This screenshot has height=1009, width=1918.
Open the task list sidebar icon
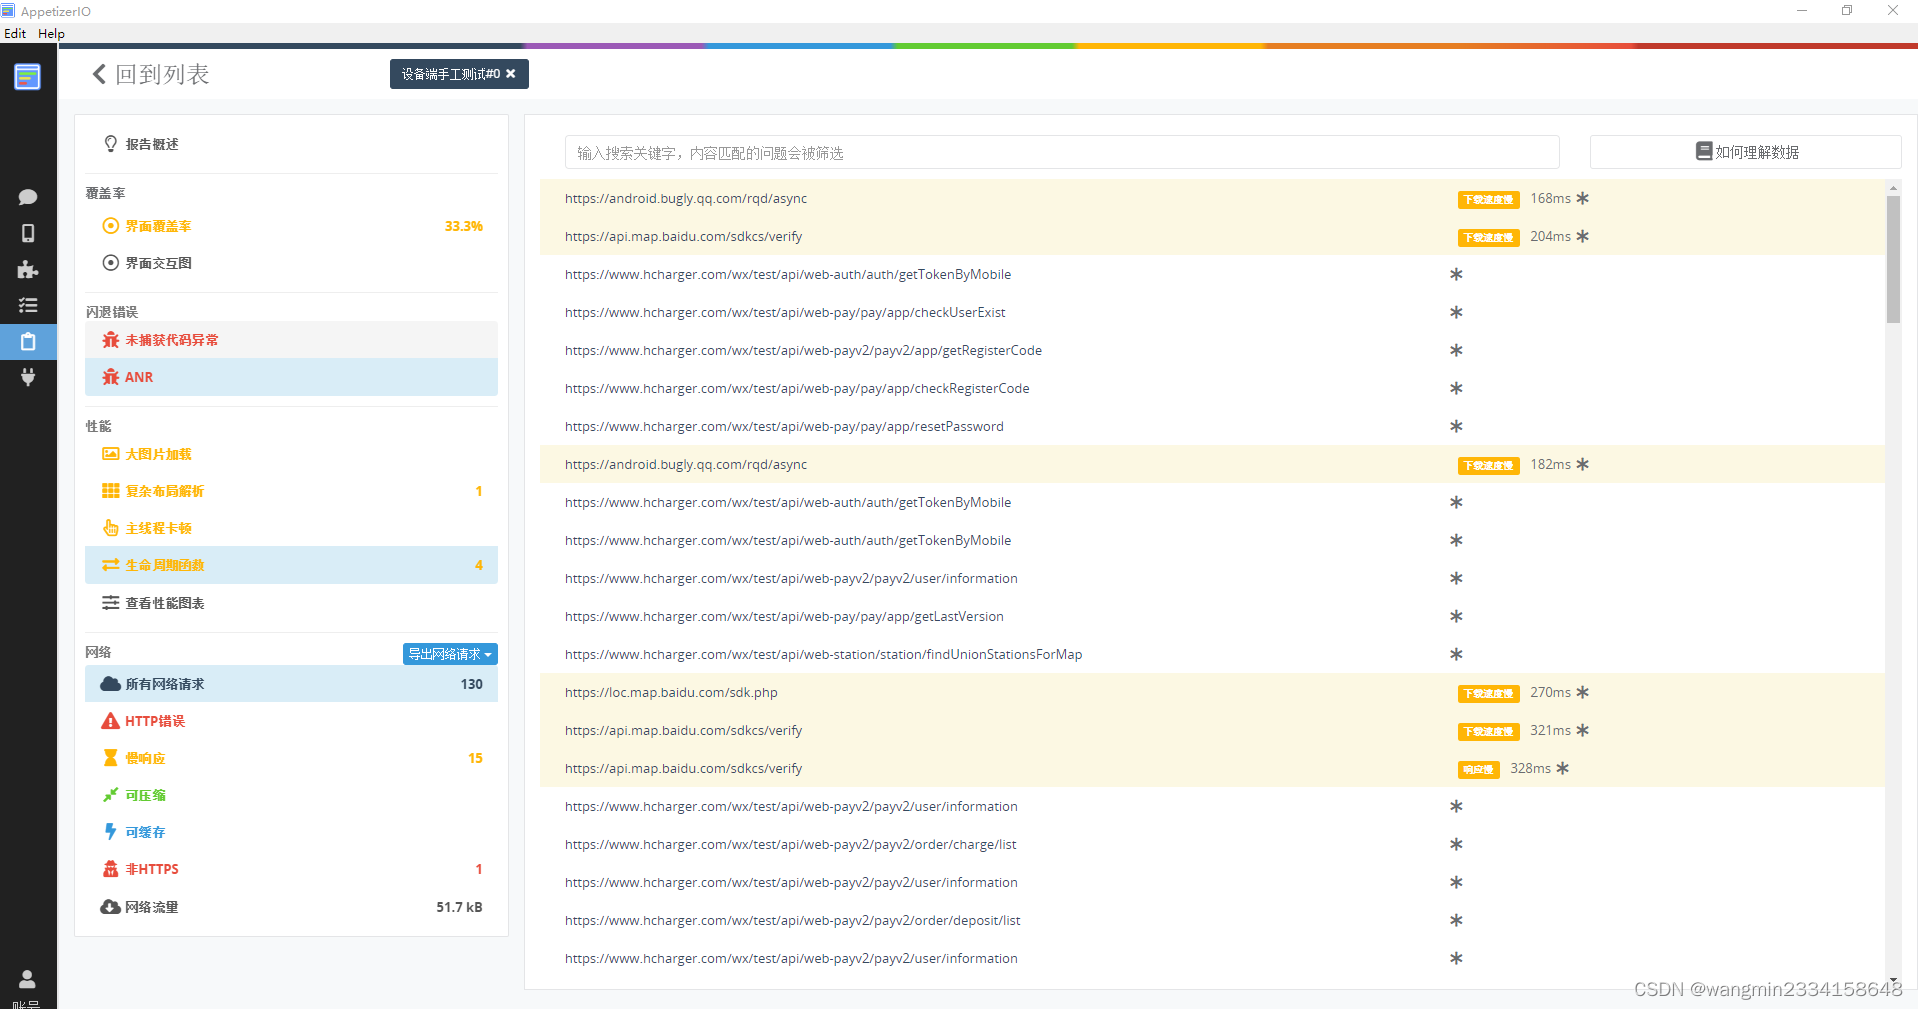(28, 305)
